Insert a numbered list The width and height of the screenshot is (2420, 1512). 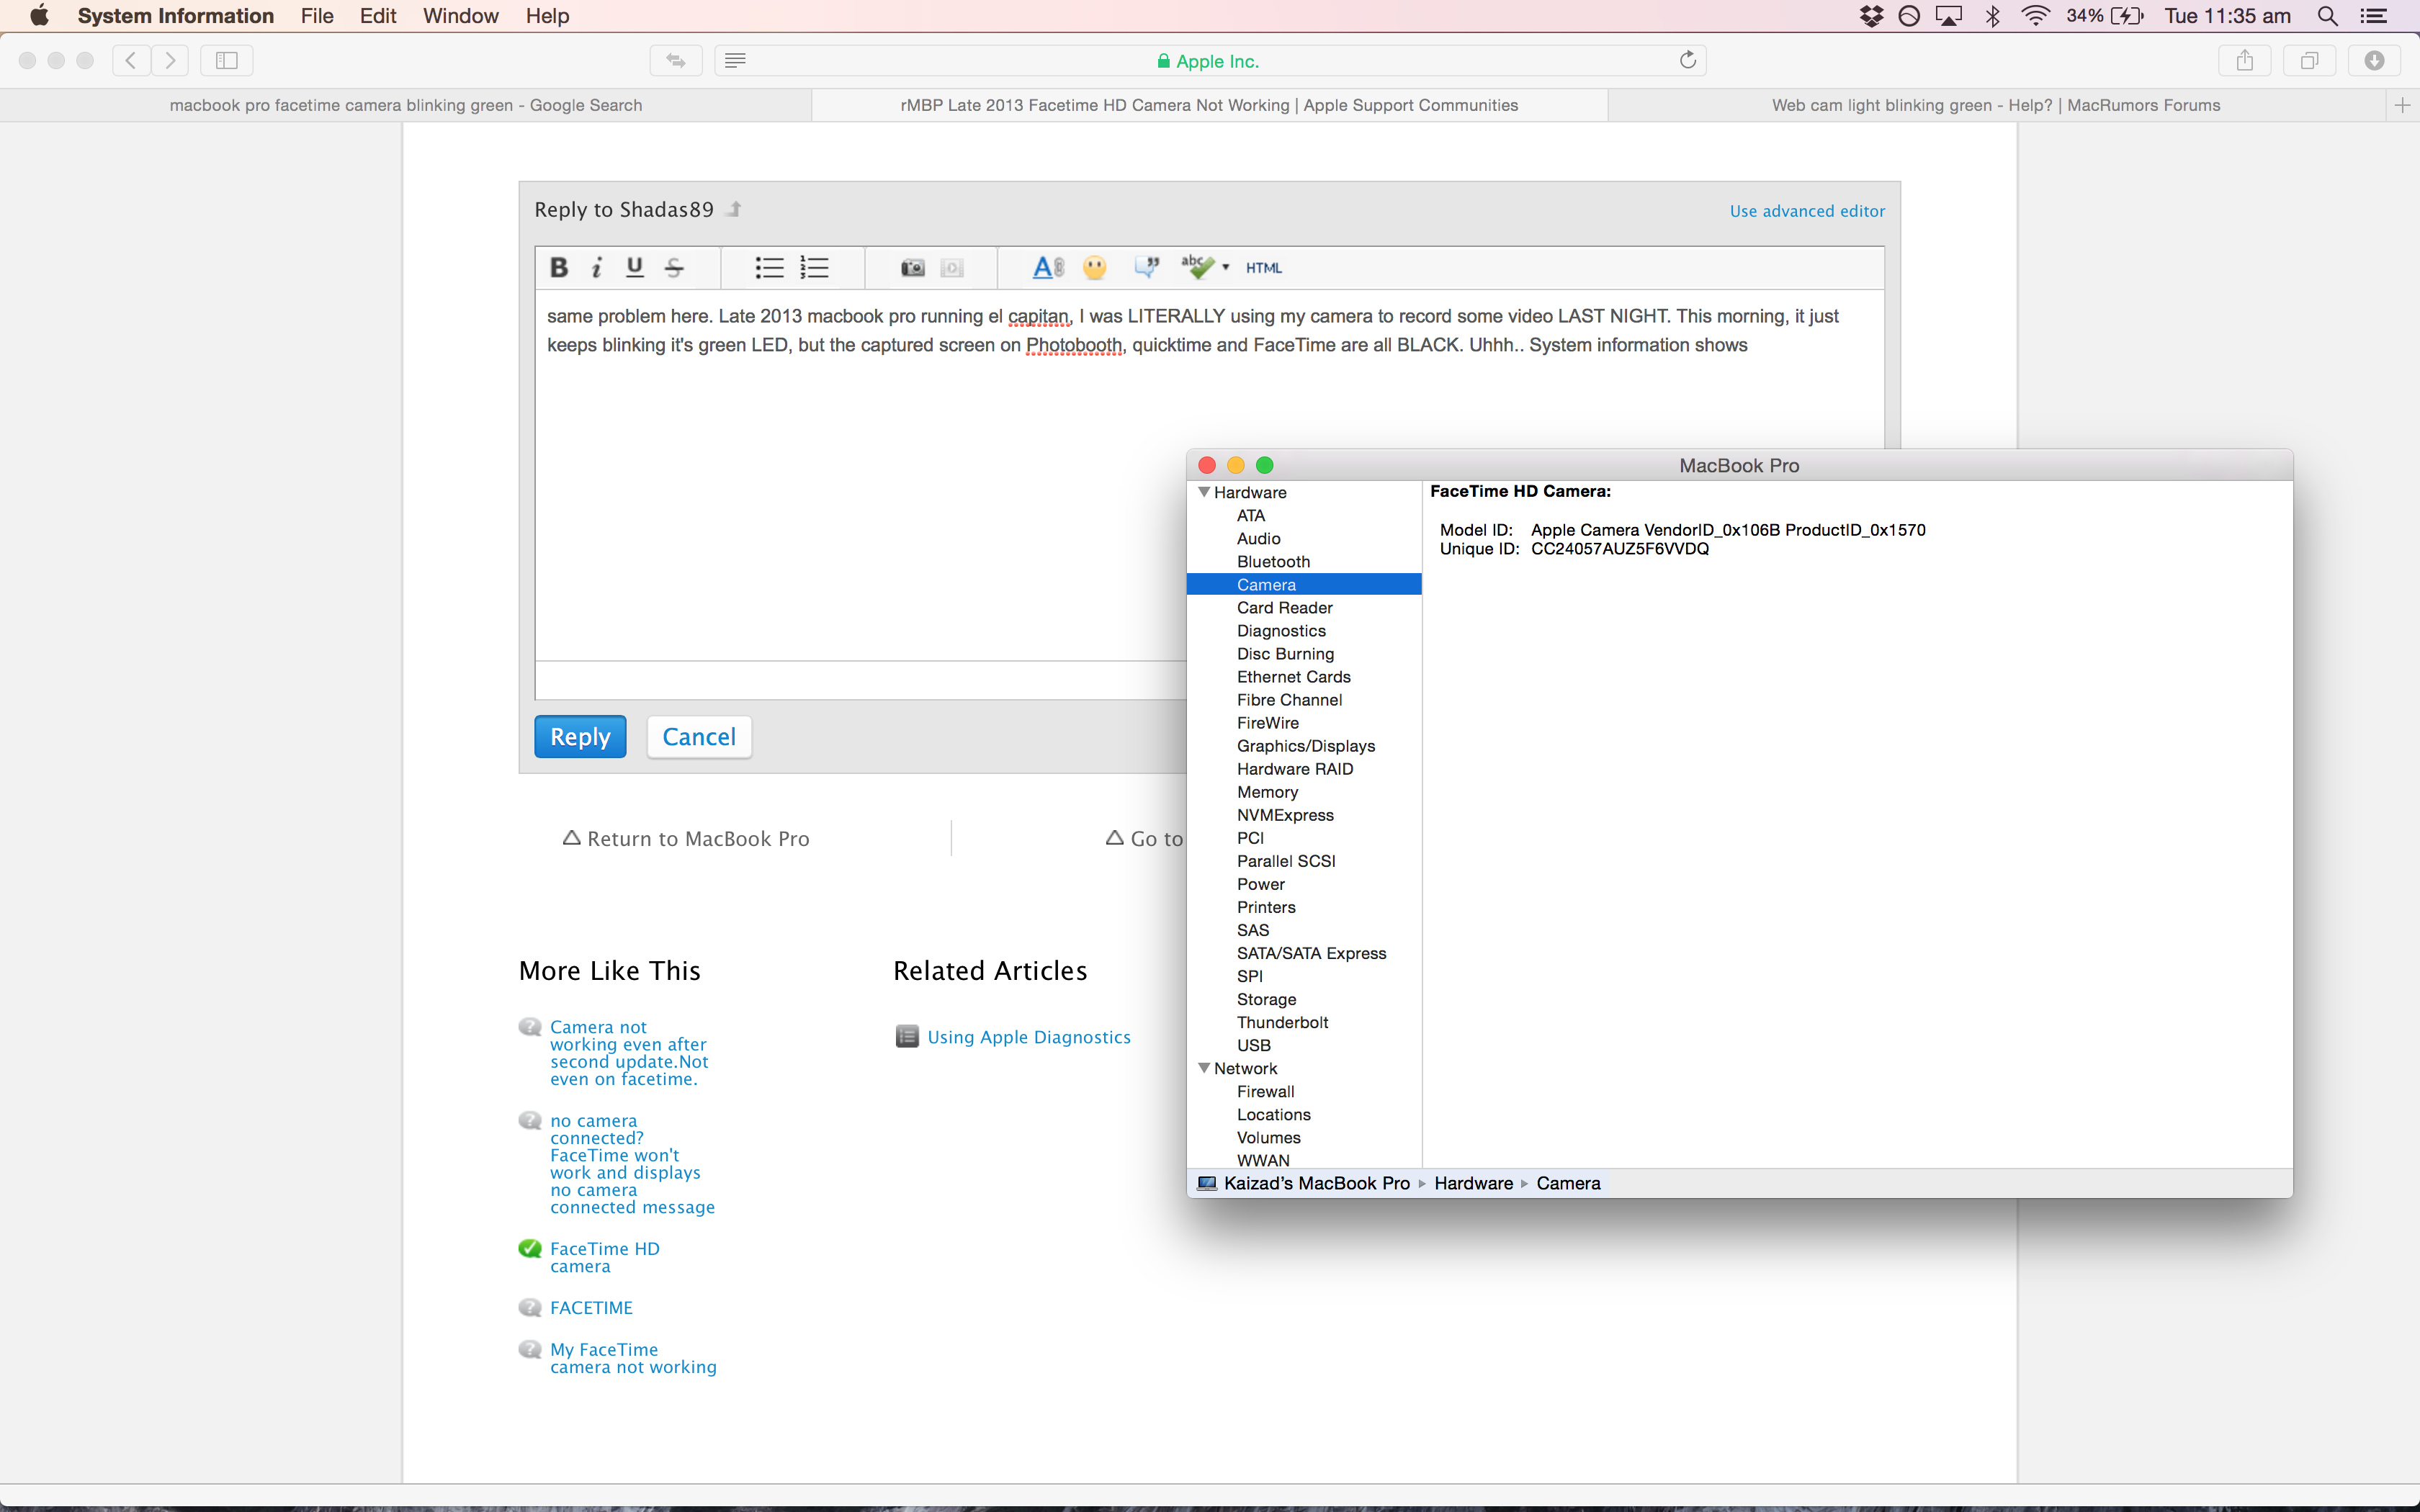click(814, 267)
